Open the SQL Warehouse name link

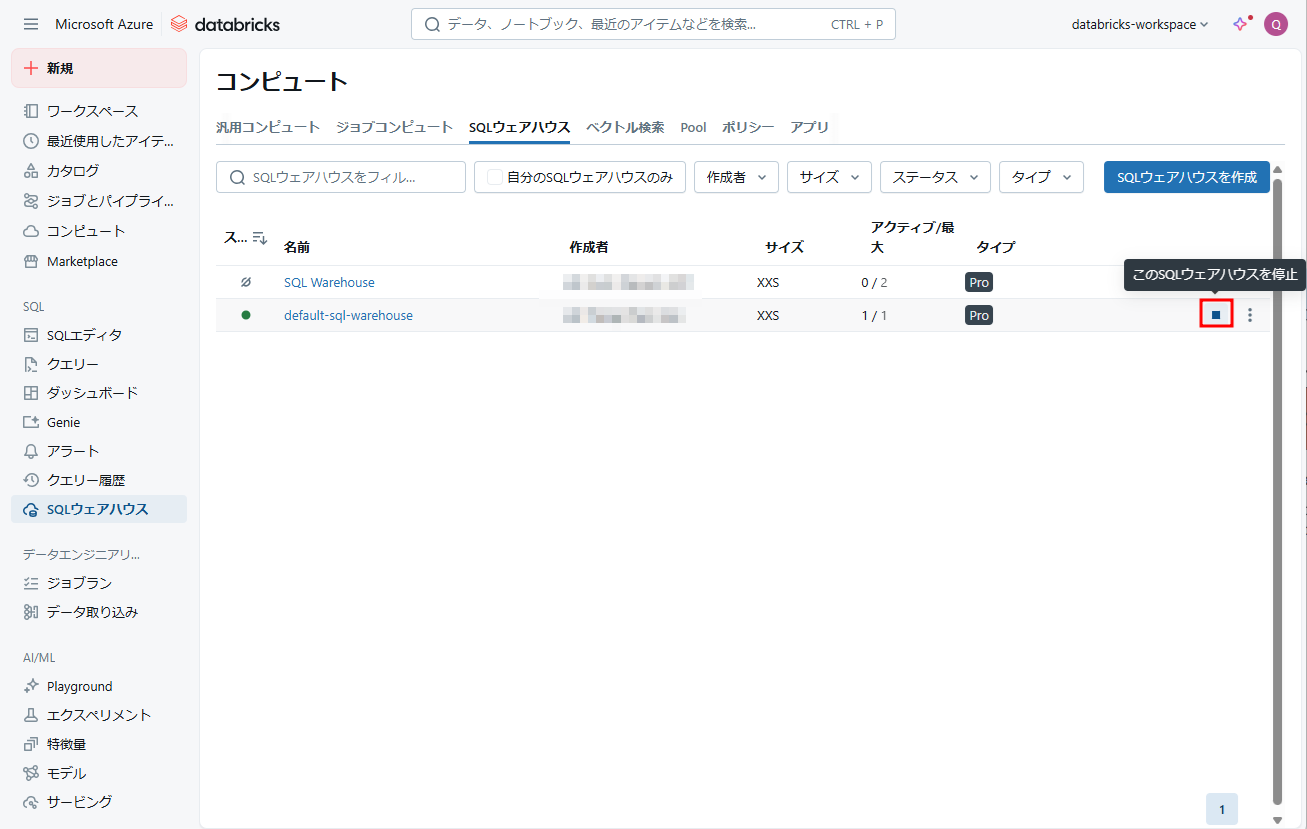(329, 283)
